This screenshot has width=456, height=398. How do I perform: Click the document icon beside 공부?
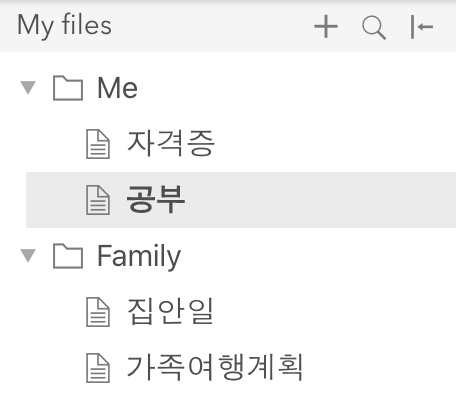click(98, 200)
